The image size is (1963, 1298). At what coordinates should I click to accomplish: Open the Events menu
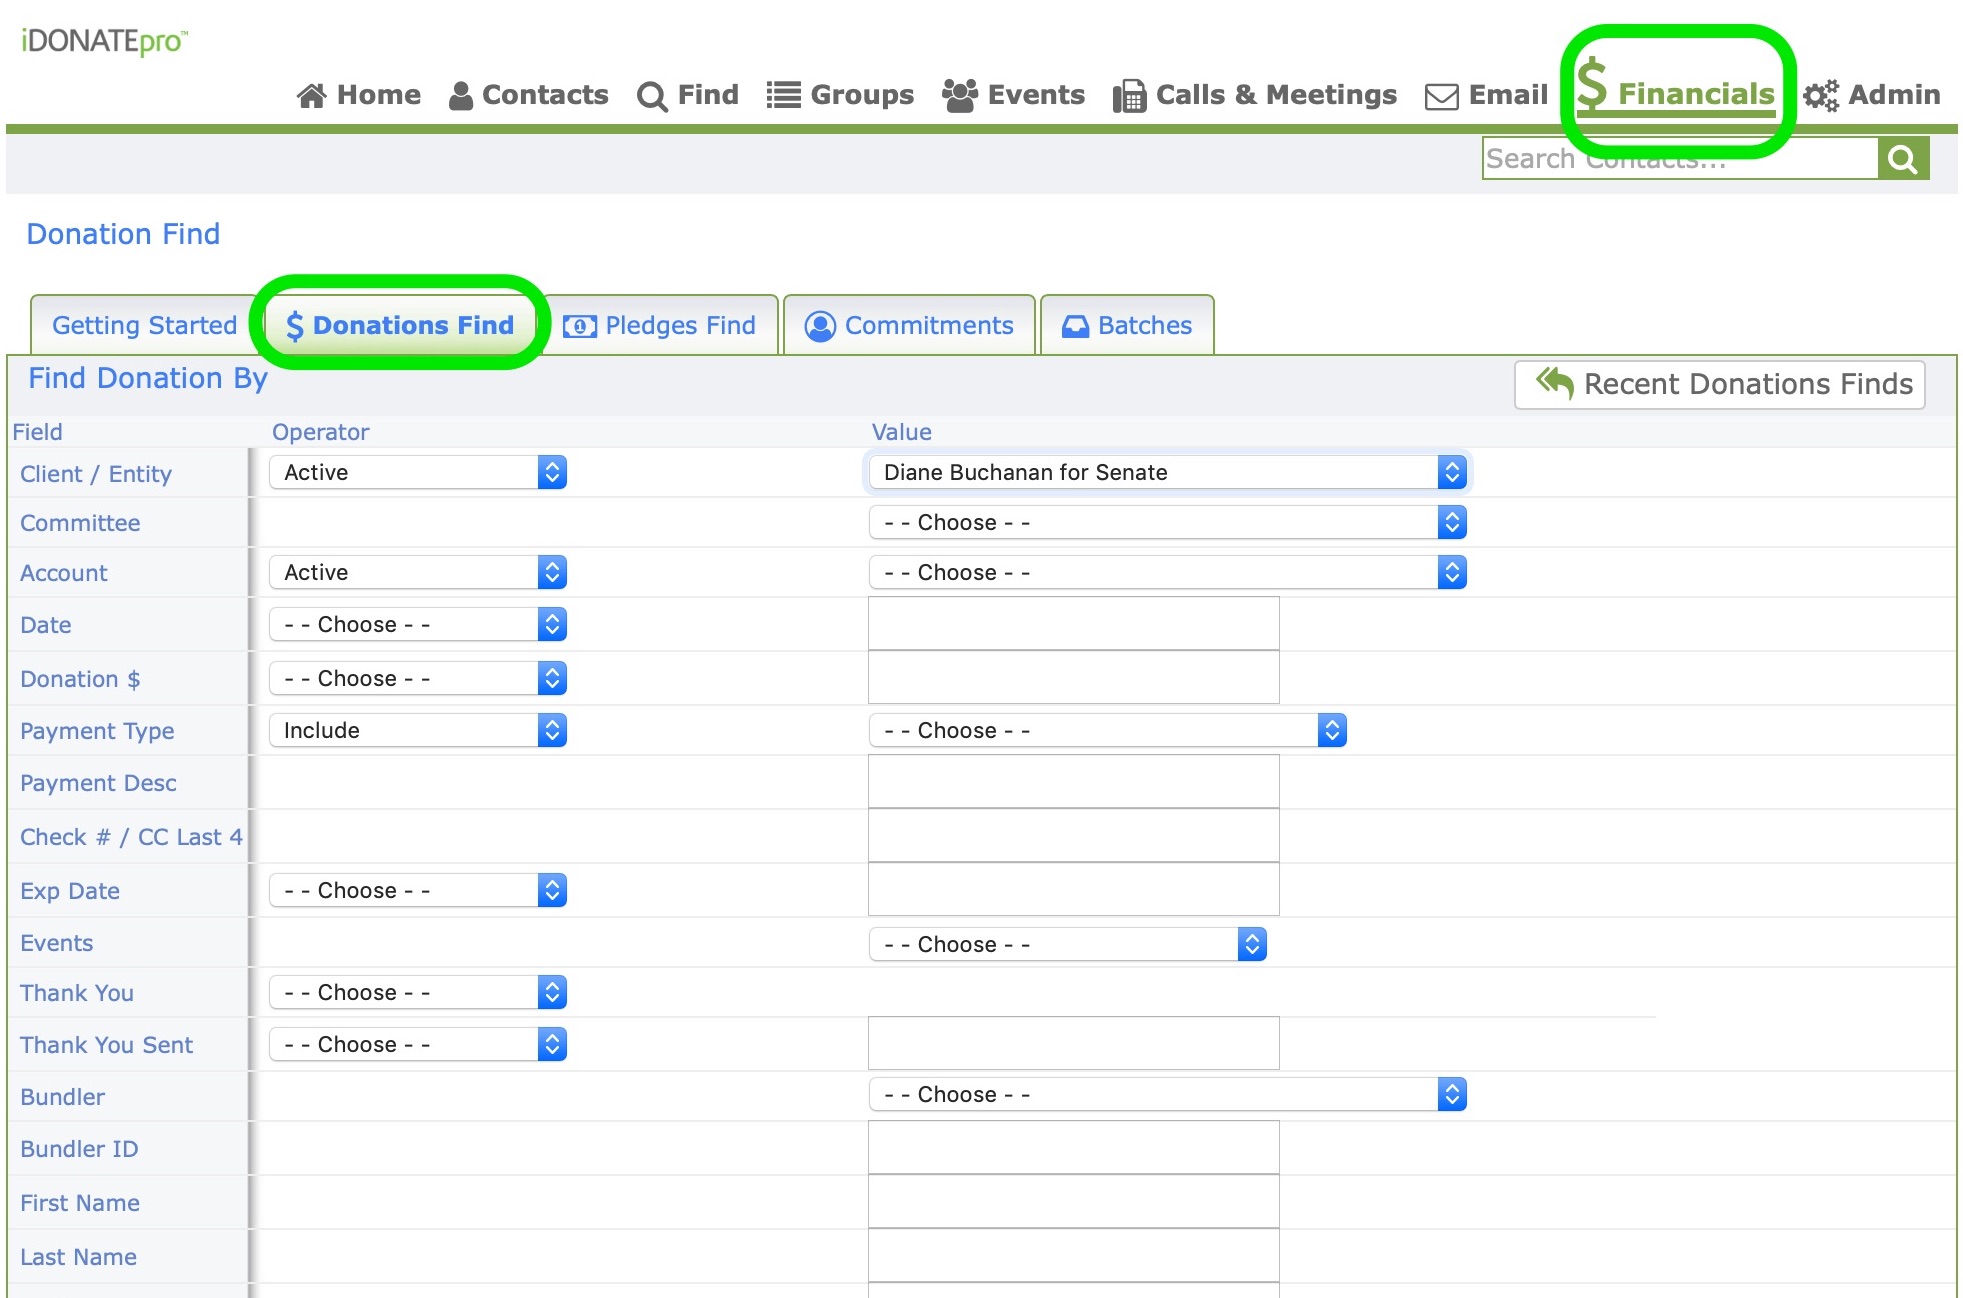coord(1014,96)
